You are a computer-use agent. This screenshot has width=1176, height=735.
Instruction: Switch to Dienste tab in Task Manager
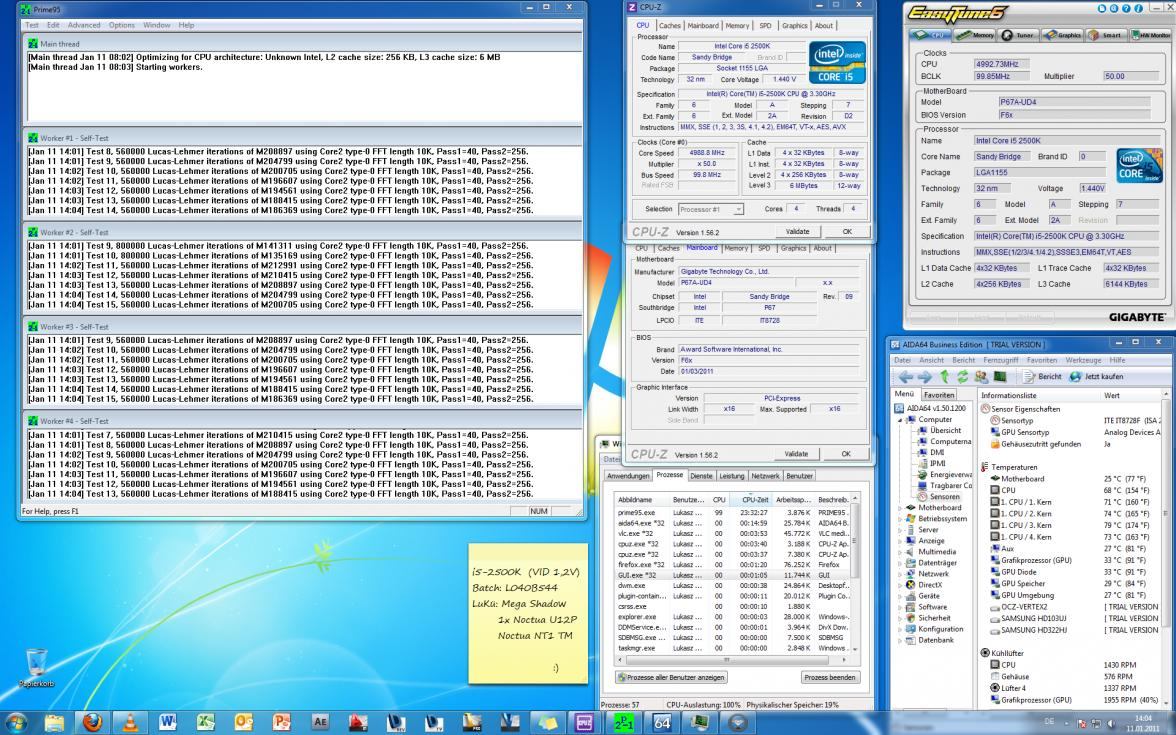pyautogui.click(x=701, y=476)
